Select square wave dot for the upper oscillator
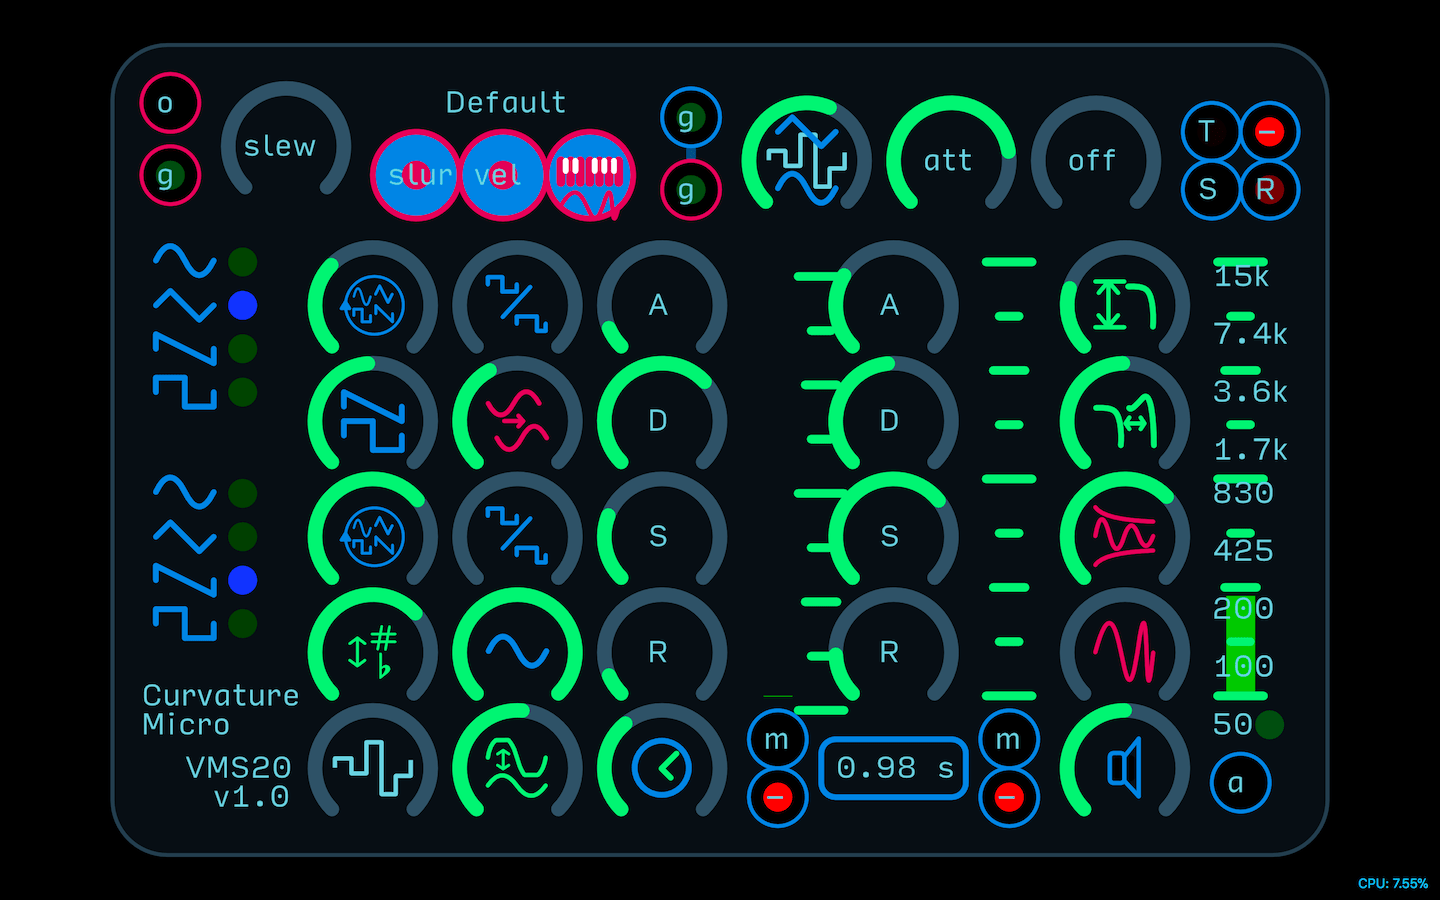Screen dimensions: 1440x900 [242, 392]
